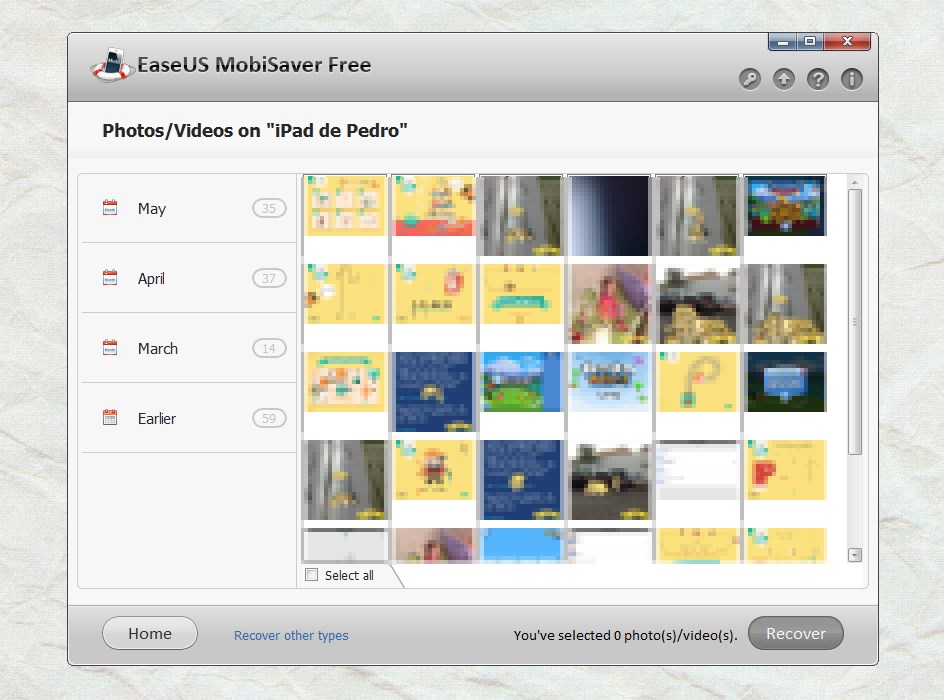The width and height of the screenshot is (944, 700).
Task: Click the '35' count badge for May
Action: click(269, 208)
